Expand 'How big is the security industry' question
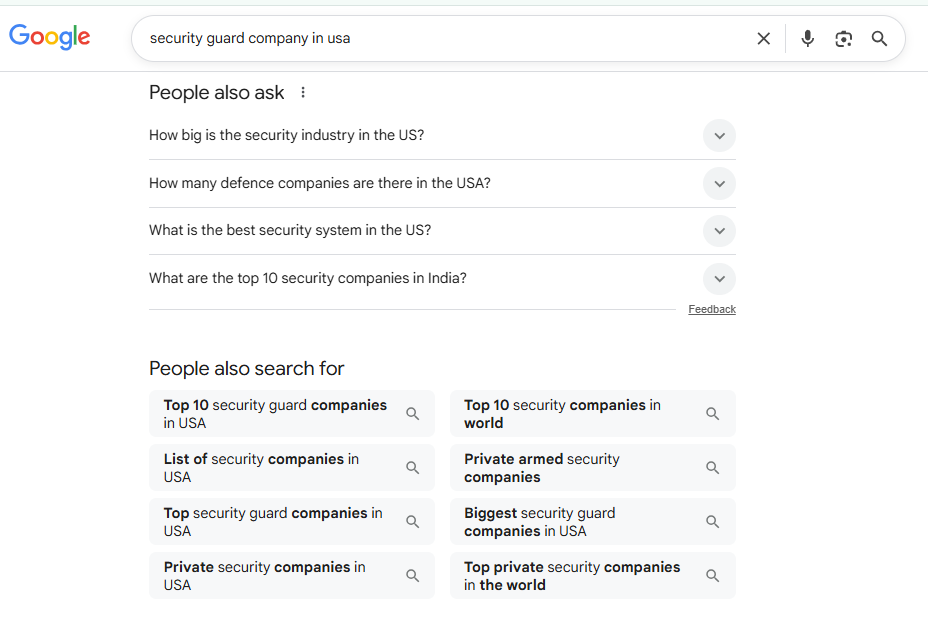Screen dimensions: 928x624 click(x=719, y=136)
